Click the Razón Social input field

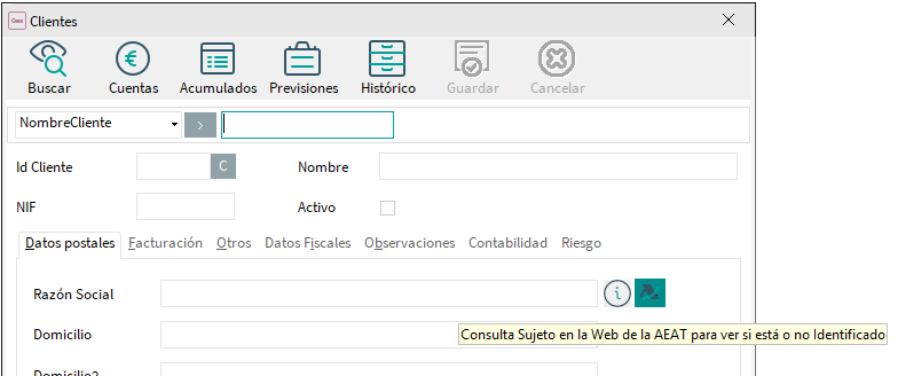[379, 294]
